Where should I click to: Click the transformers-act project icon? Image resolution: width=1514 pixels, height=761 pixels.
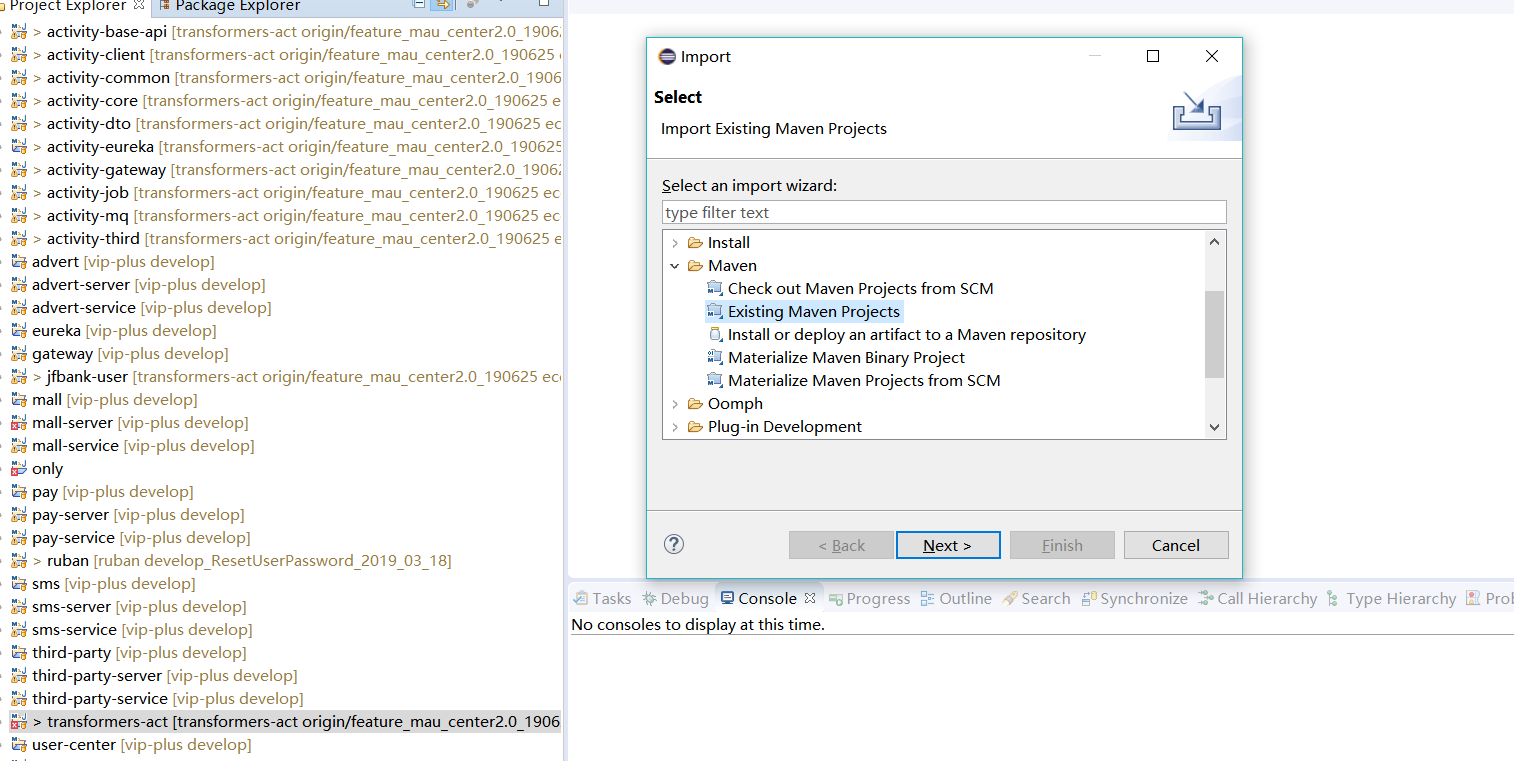coord(19,722)
